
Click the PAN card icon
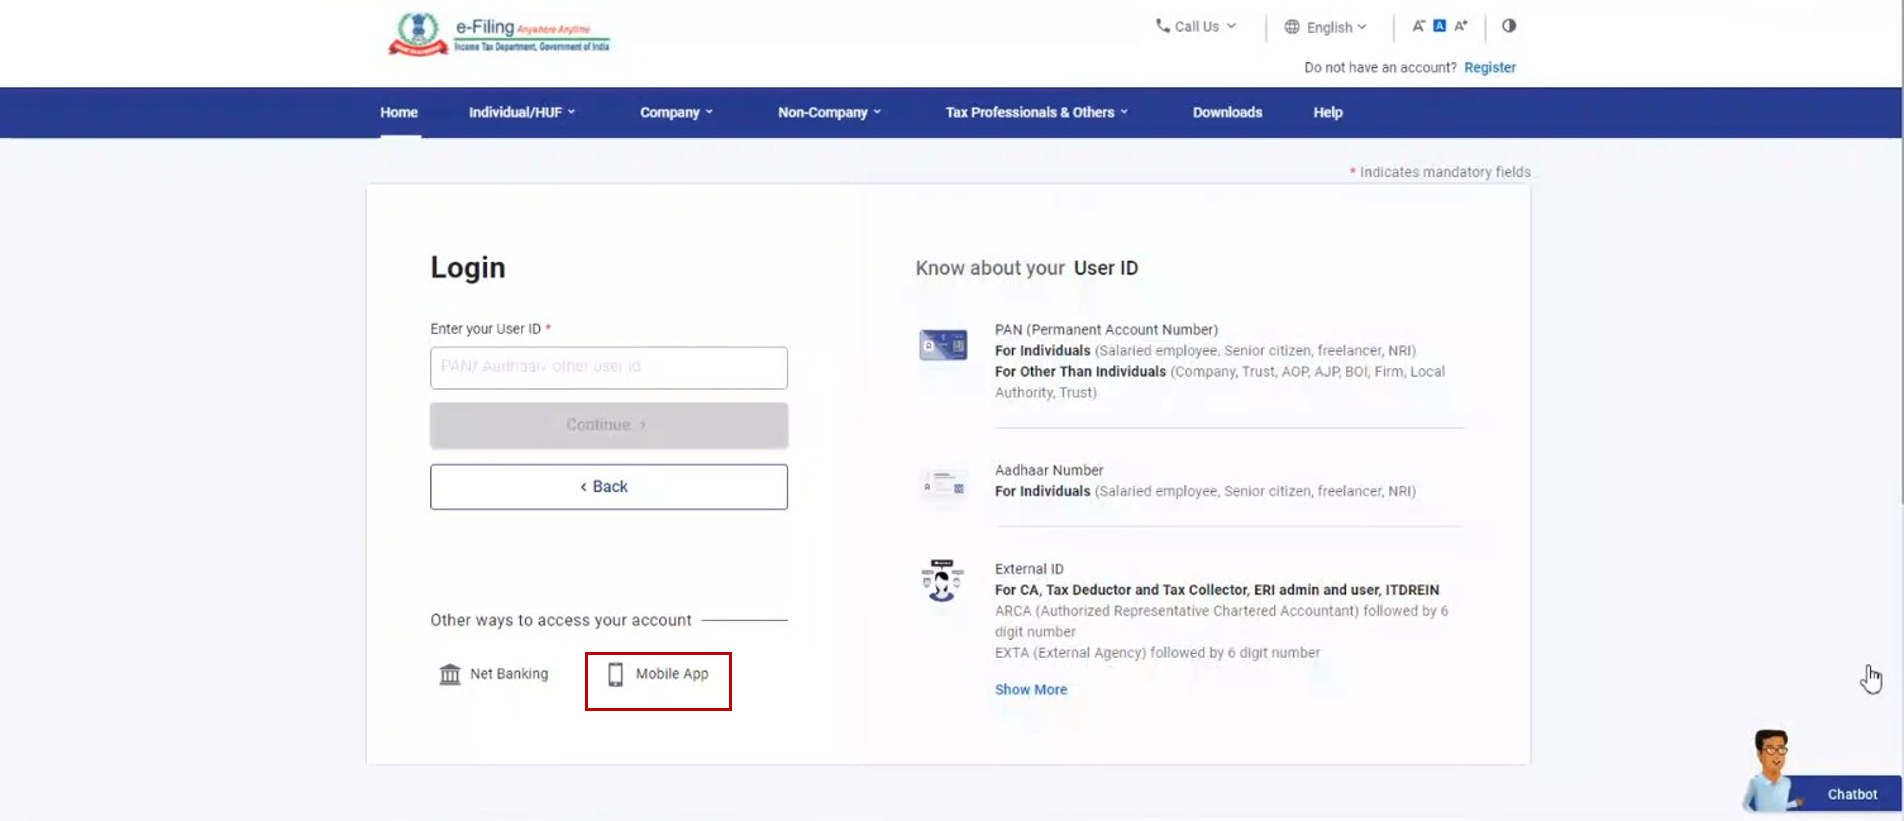click(943, 345)
